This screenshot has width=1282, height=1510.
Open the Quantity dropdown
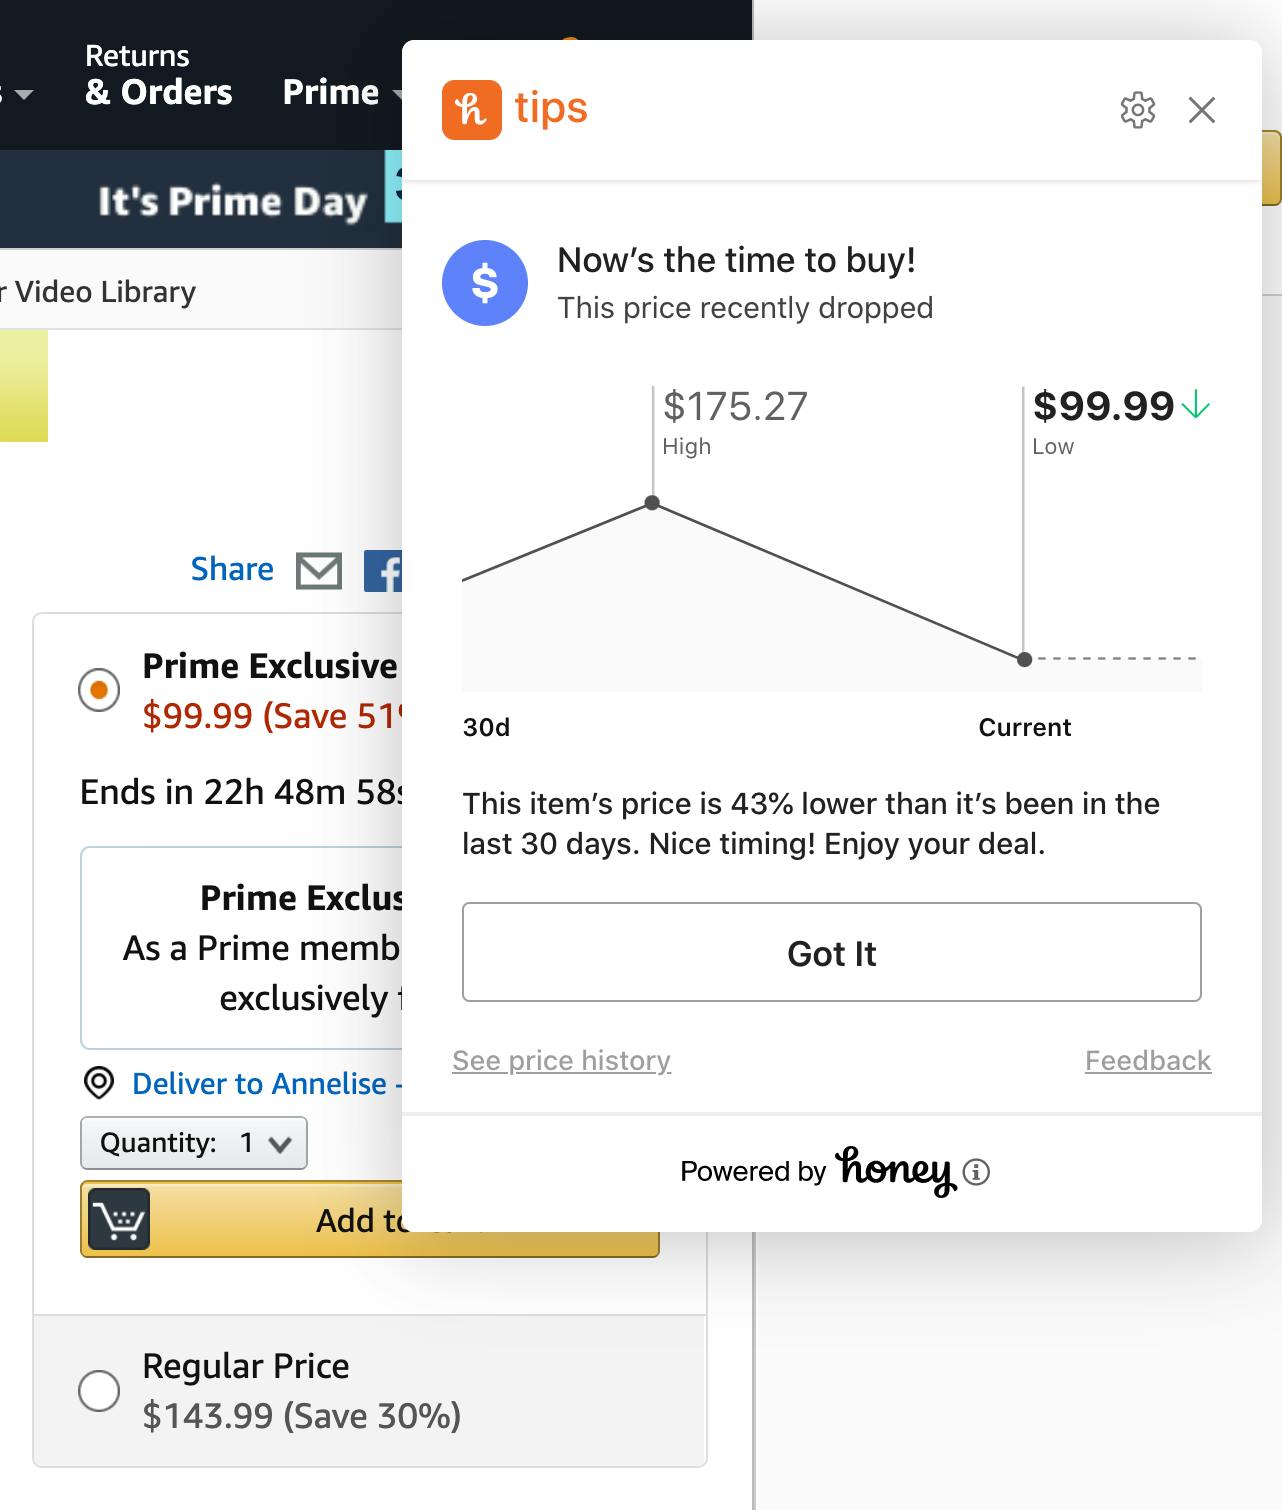point(194,1143)
